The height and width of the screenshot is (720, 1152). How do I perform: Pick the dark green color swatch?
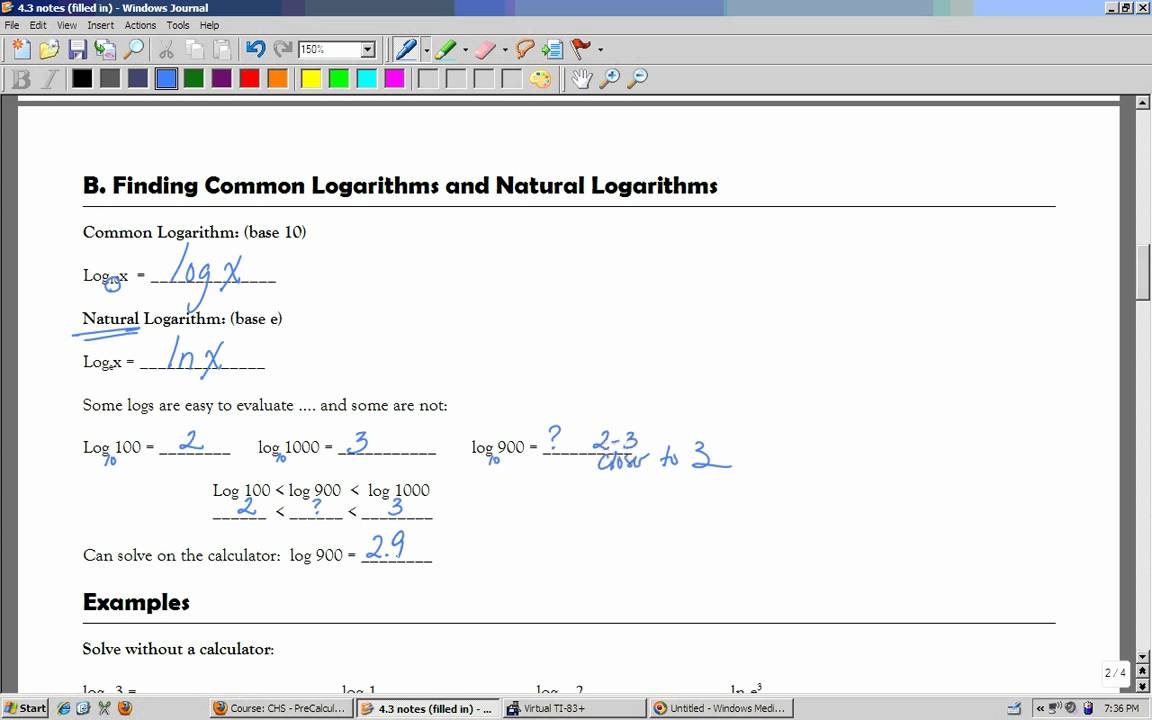pos(194,79)
